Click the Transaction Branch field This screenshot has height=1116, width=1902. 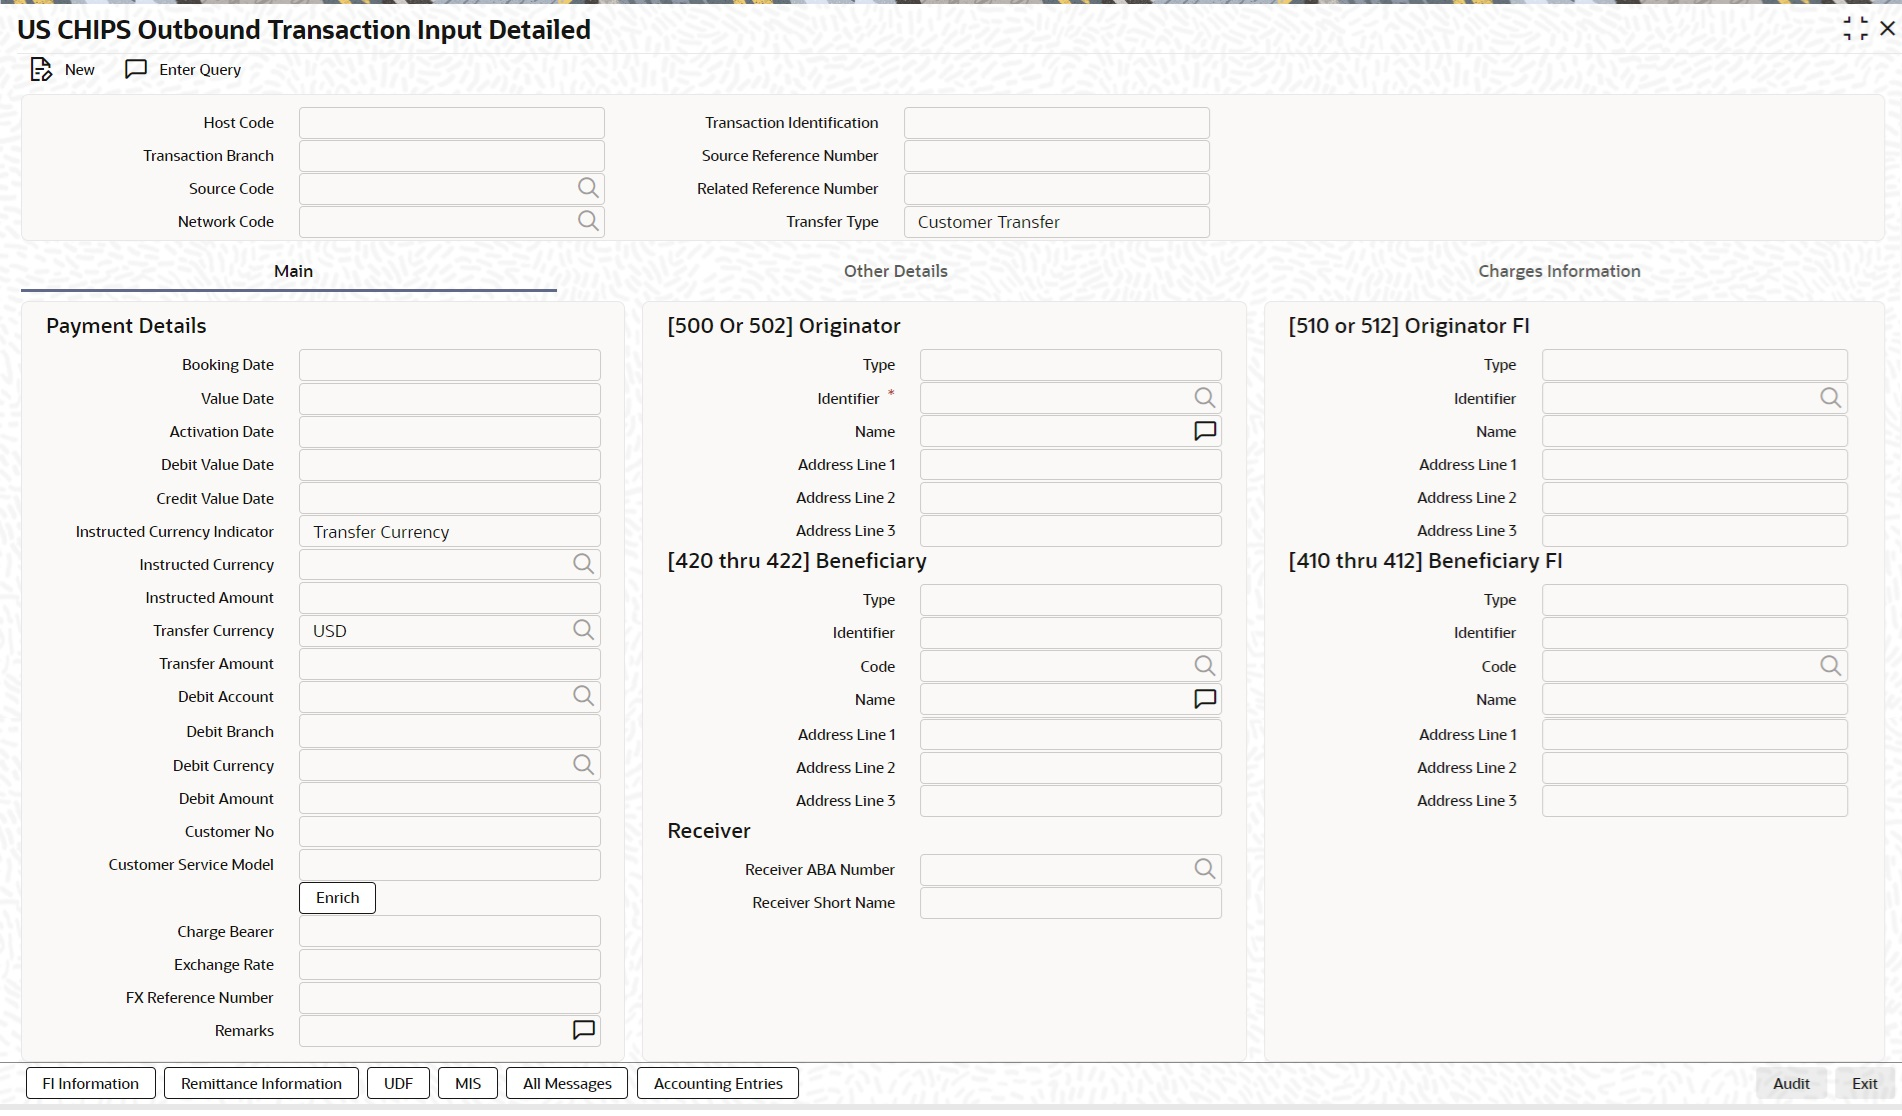452,156
